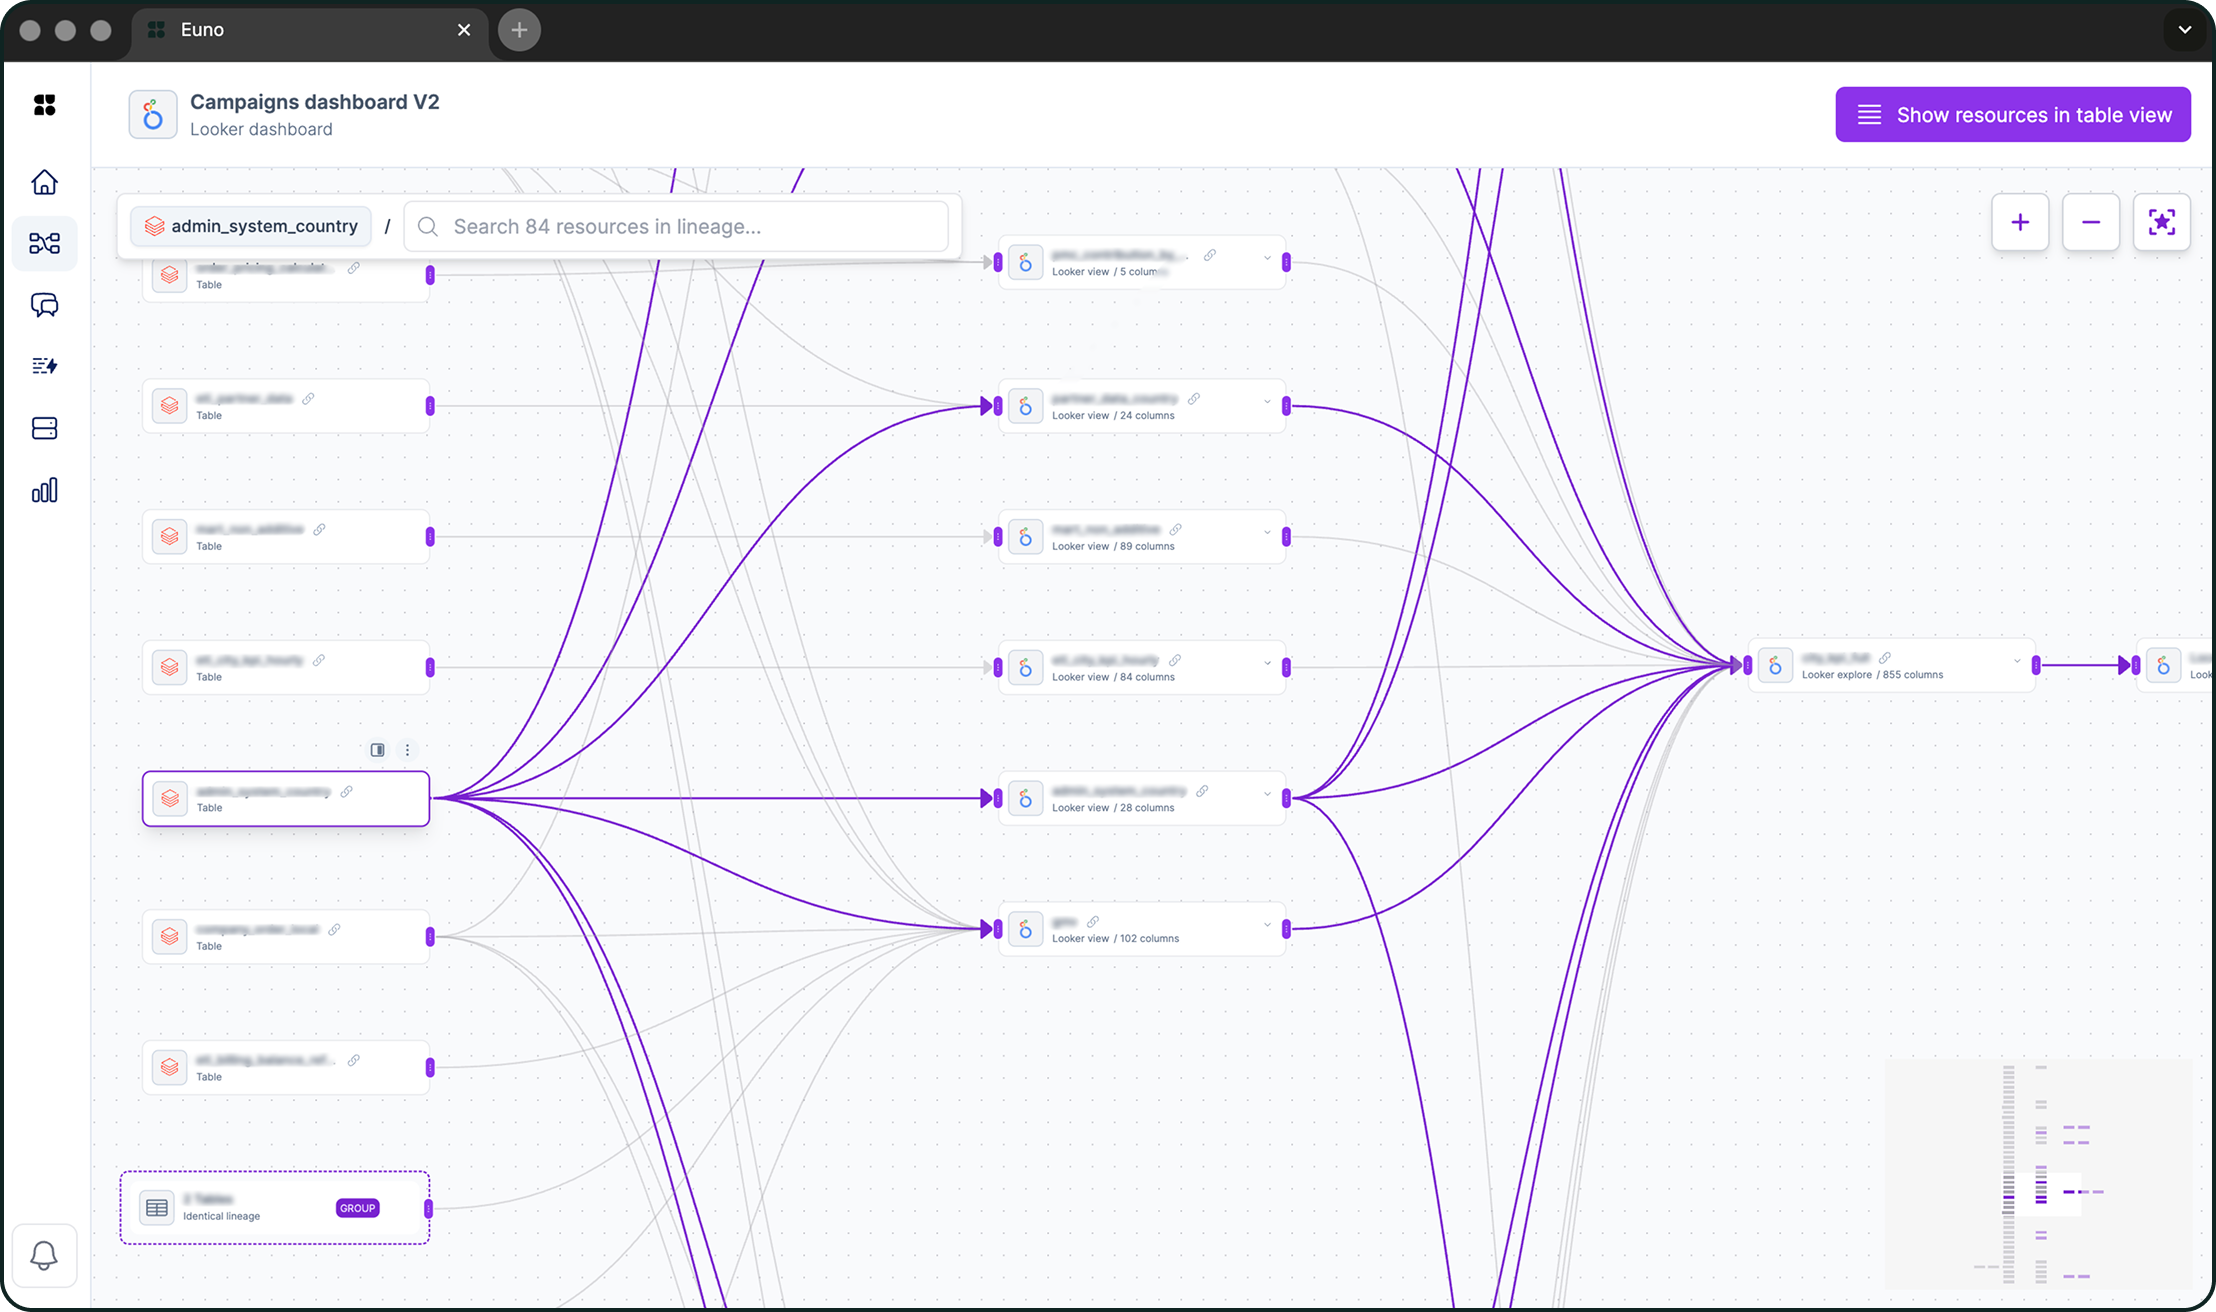Open the data sources sidebar icon
The image size is (2216, 1312).
(x=44, y=428)
